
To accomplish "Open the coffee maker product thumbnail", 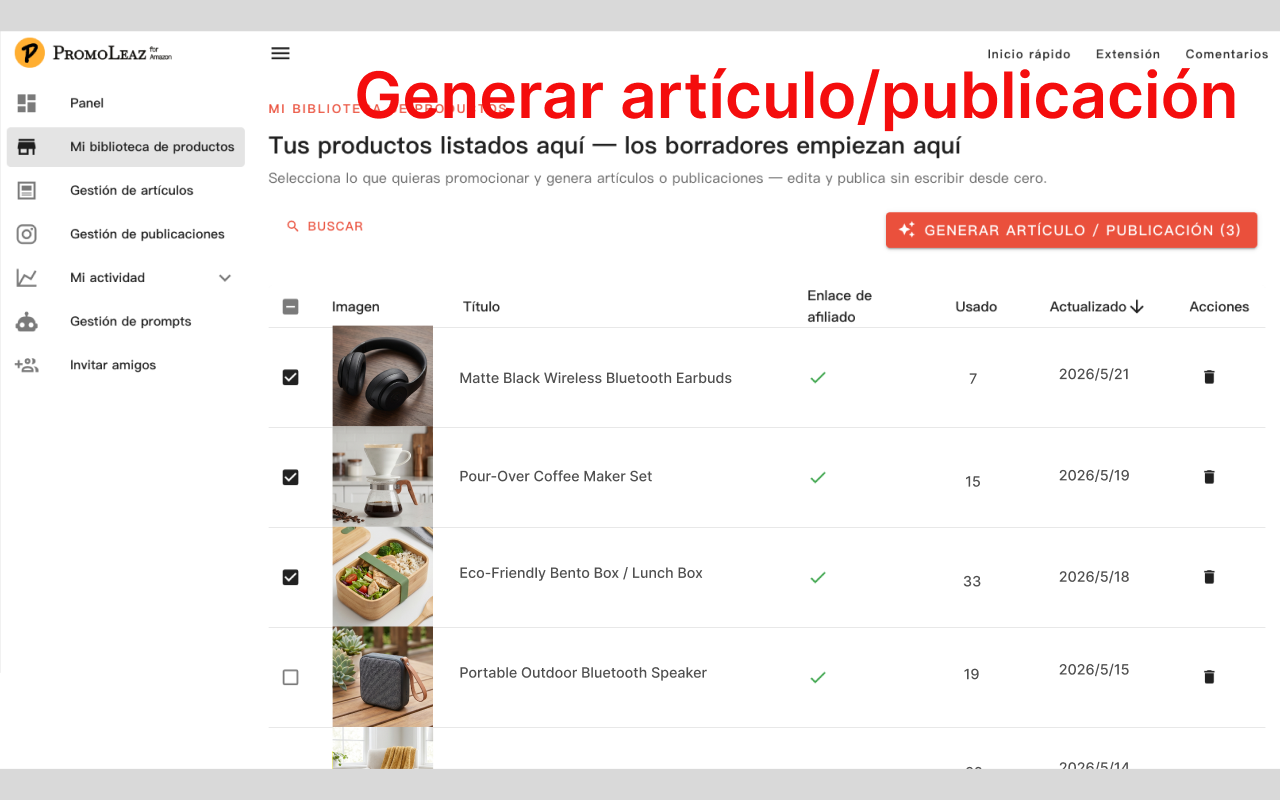I will 383,477.
